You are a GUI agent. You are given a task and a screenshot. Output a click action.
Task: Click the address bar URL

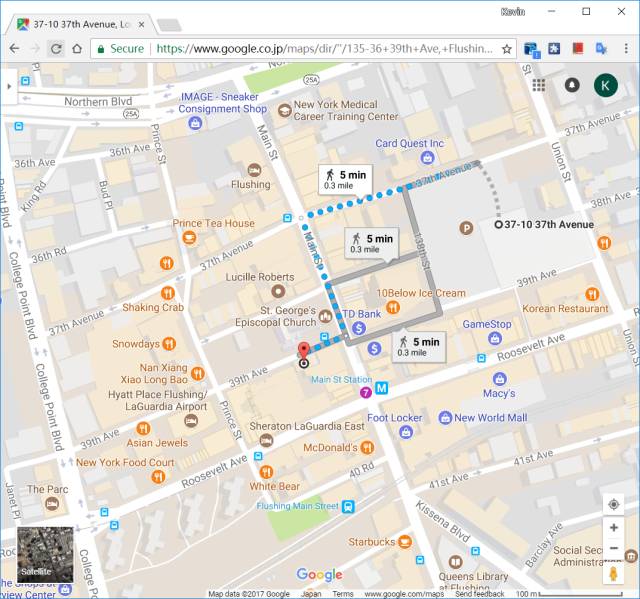point(324,49)
